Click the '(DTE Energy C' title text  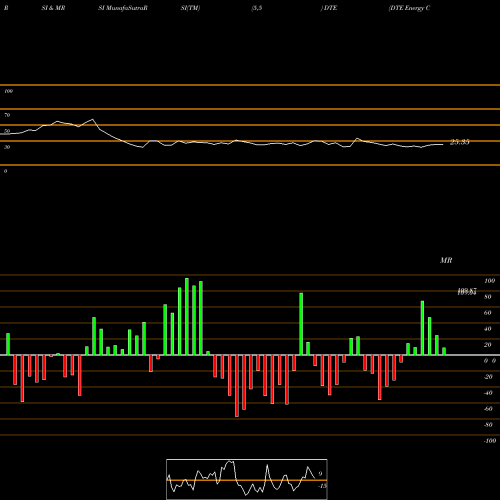(x=409, y=8)
